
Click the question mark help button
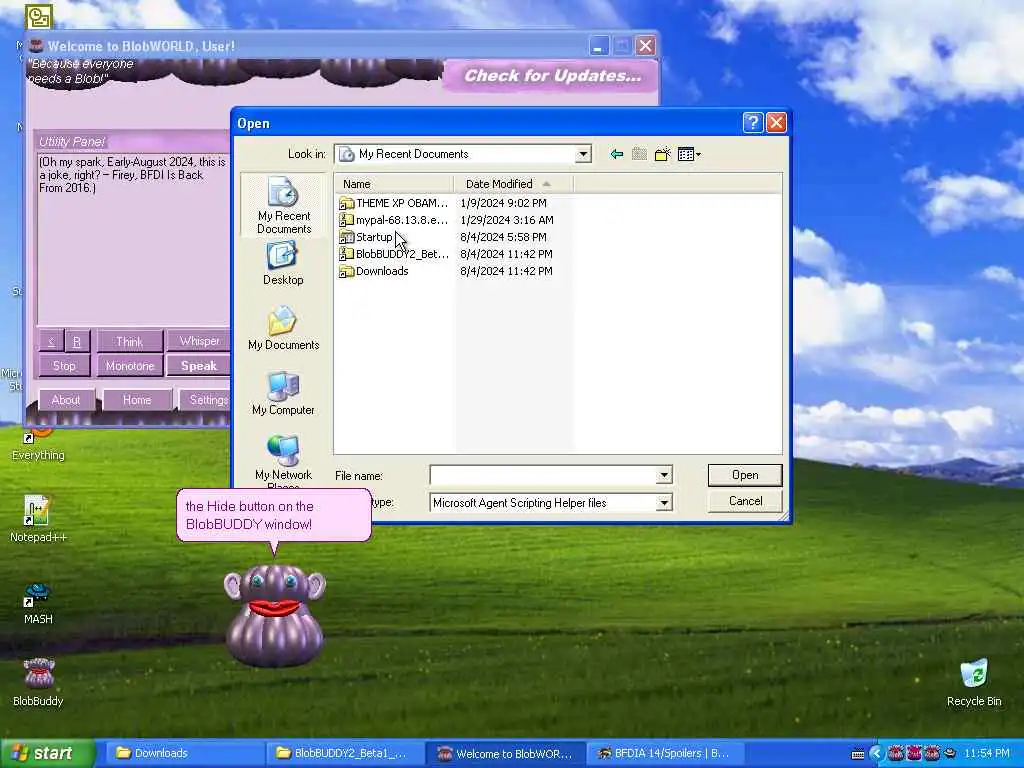753,123
